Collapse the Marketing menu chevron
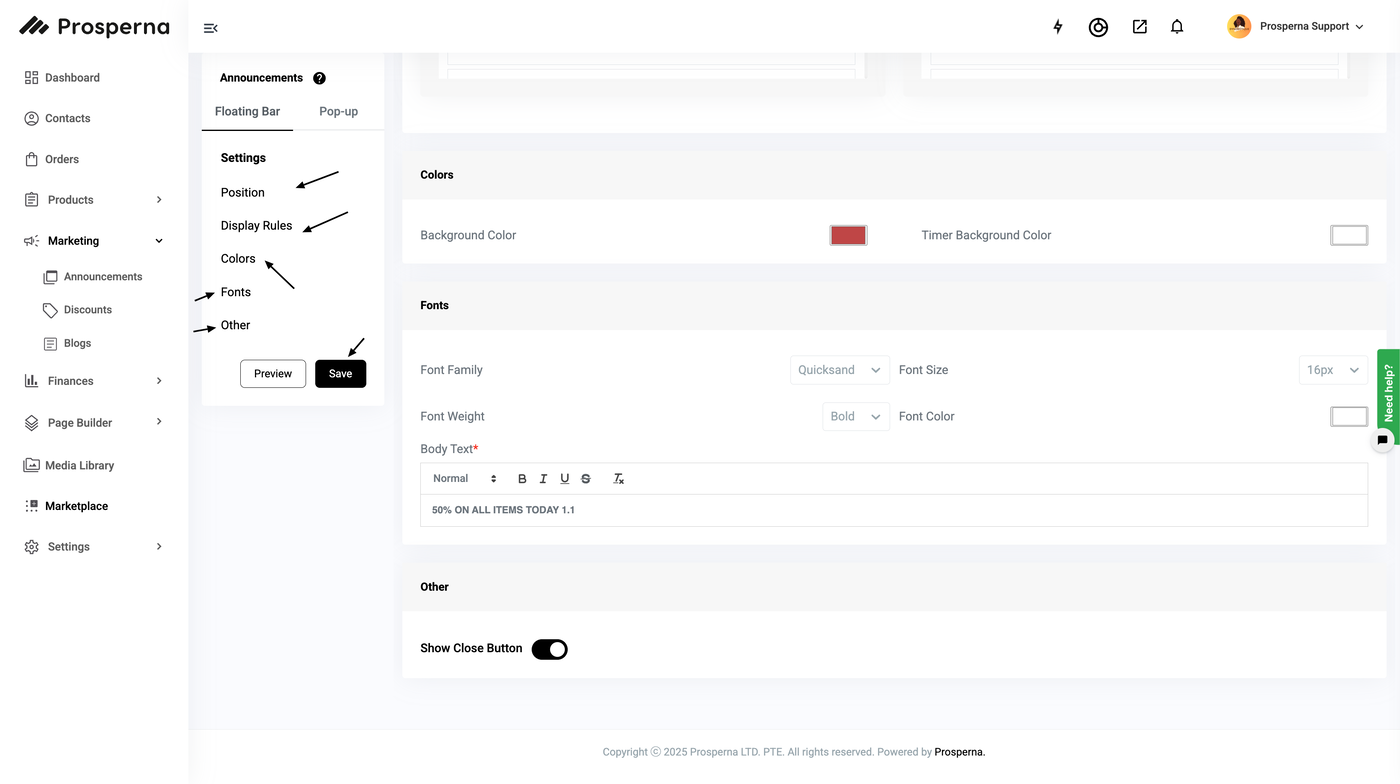The height and width of the screenshot is (784, 1400). click(x=159, y=241)
